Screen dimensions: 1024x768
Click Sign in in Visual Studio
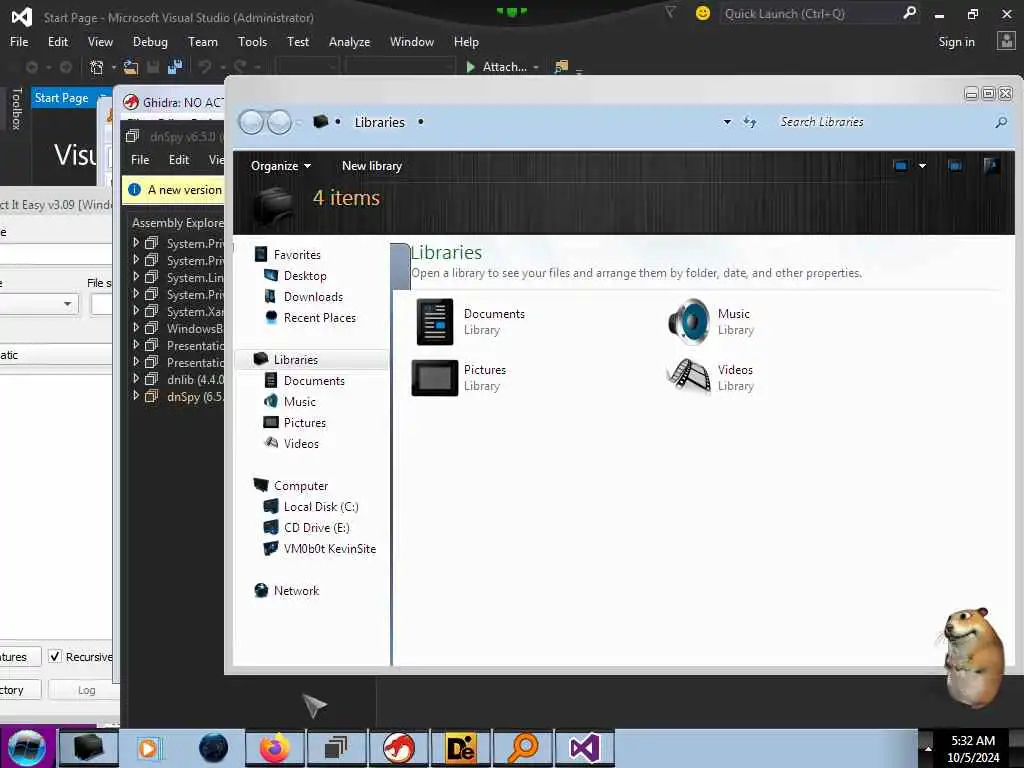pos(956,42)
